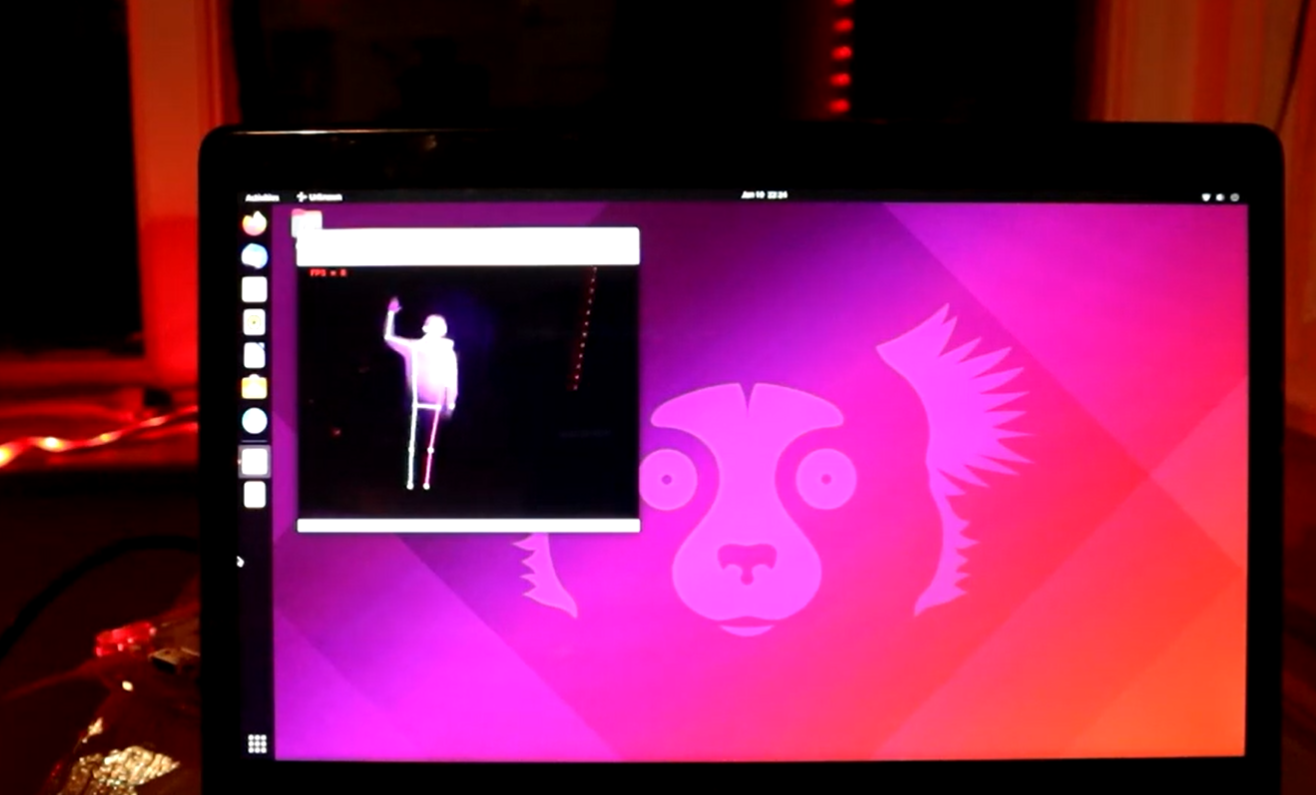Open the clock and calendar in top bar
Image resolution: width=1316 pixels, height=795 pixels.
(765, 195)
